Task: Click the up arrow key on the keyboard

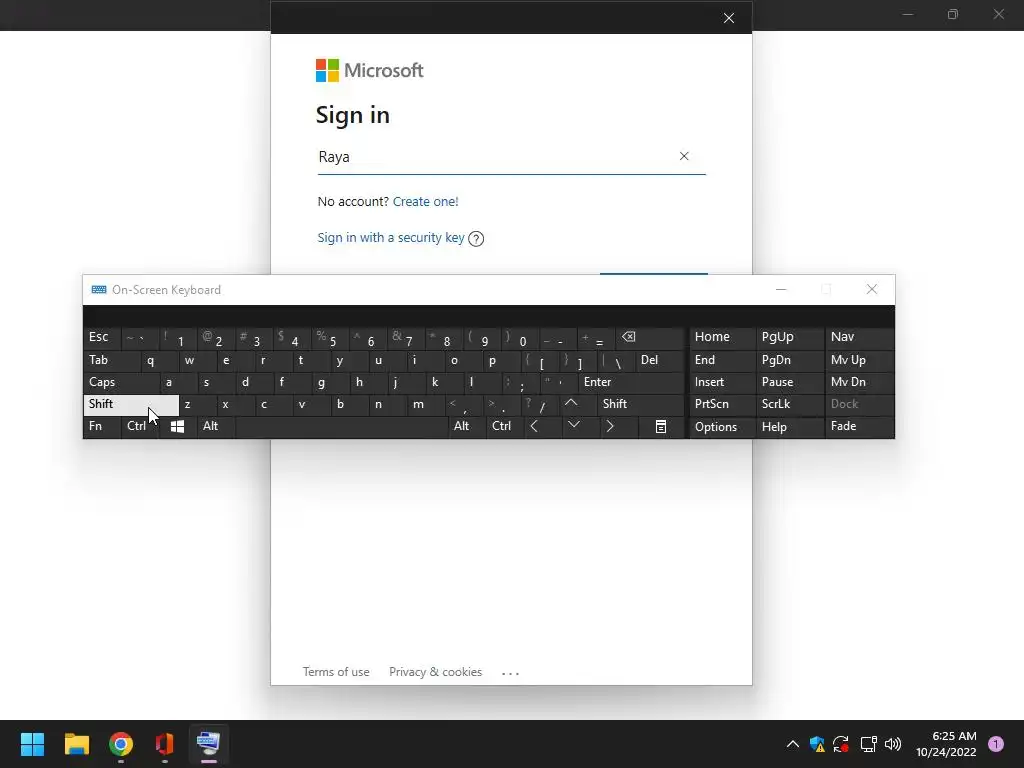Action: click(571, 404)
